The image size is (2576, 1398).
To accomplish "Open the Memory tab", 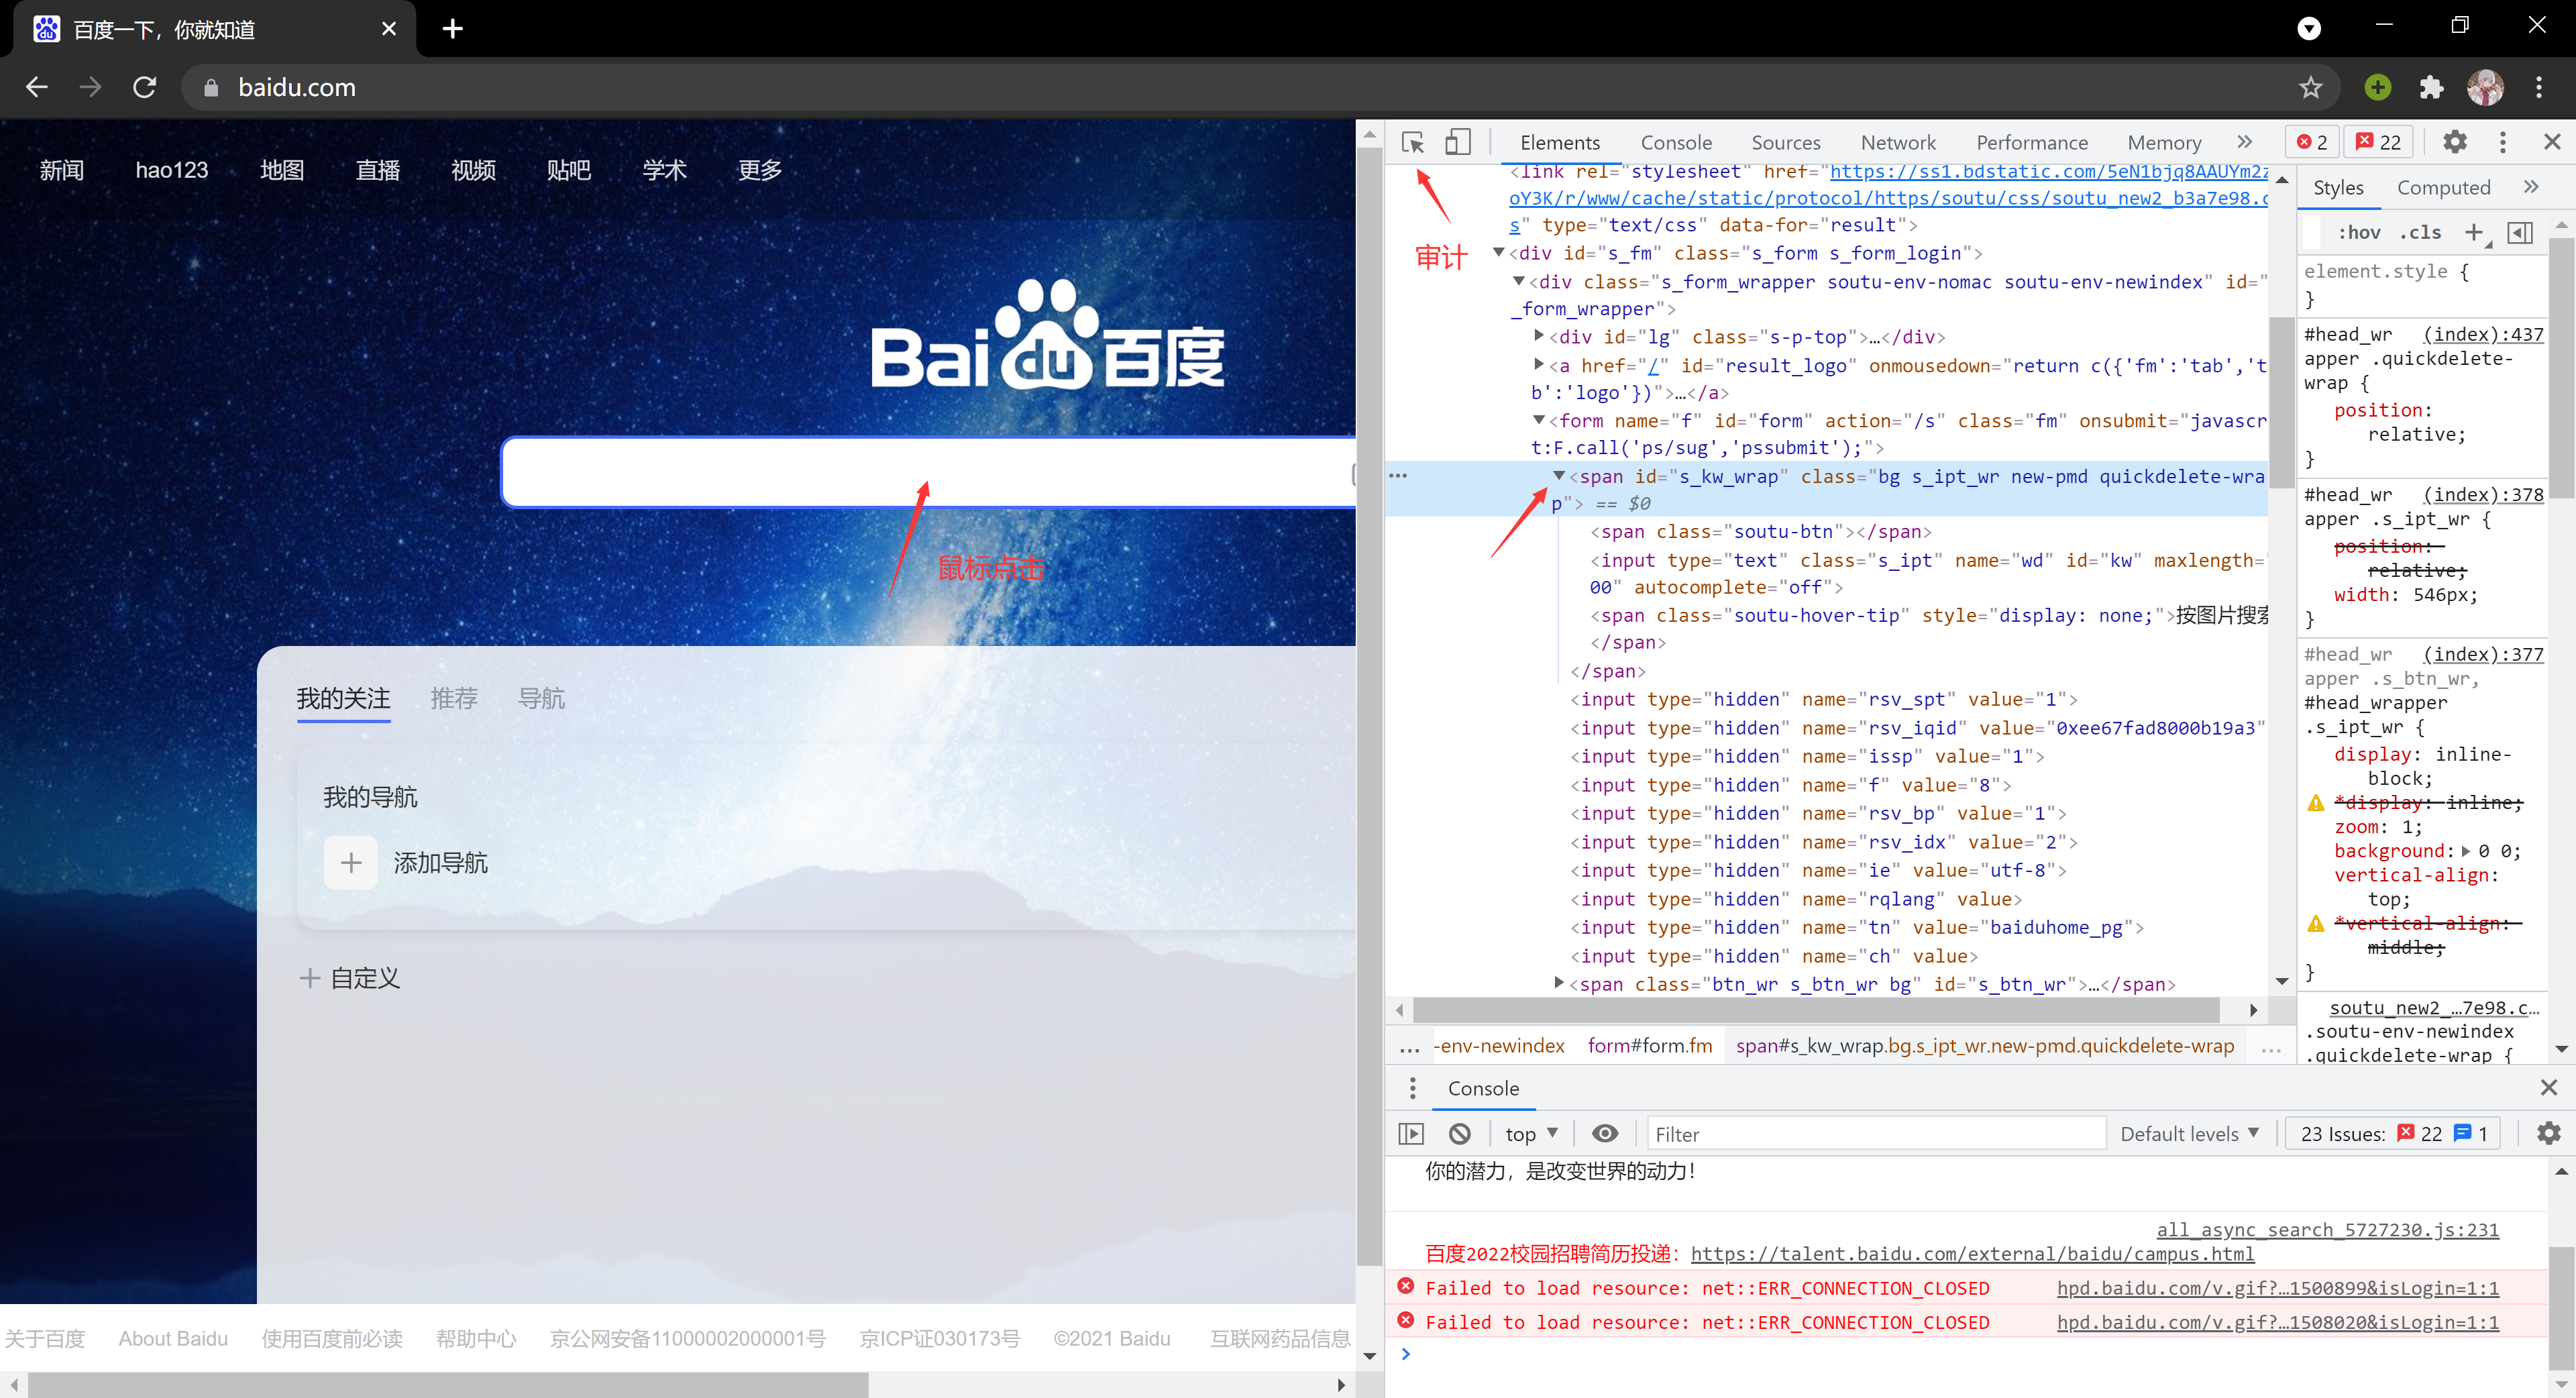I will [2164, 142].
